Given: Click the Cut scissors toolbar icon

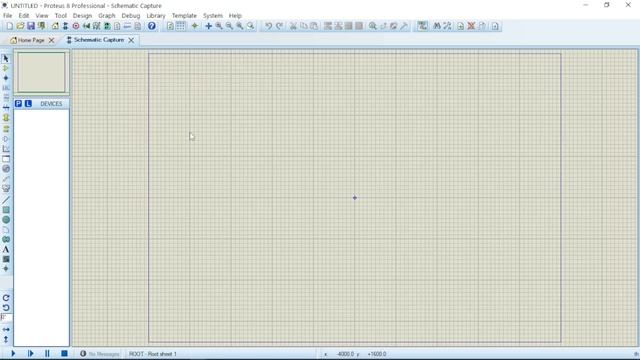Looking at the screenshot, I should (x=293, y=26).
